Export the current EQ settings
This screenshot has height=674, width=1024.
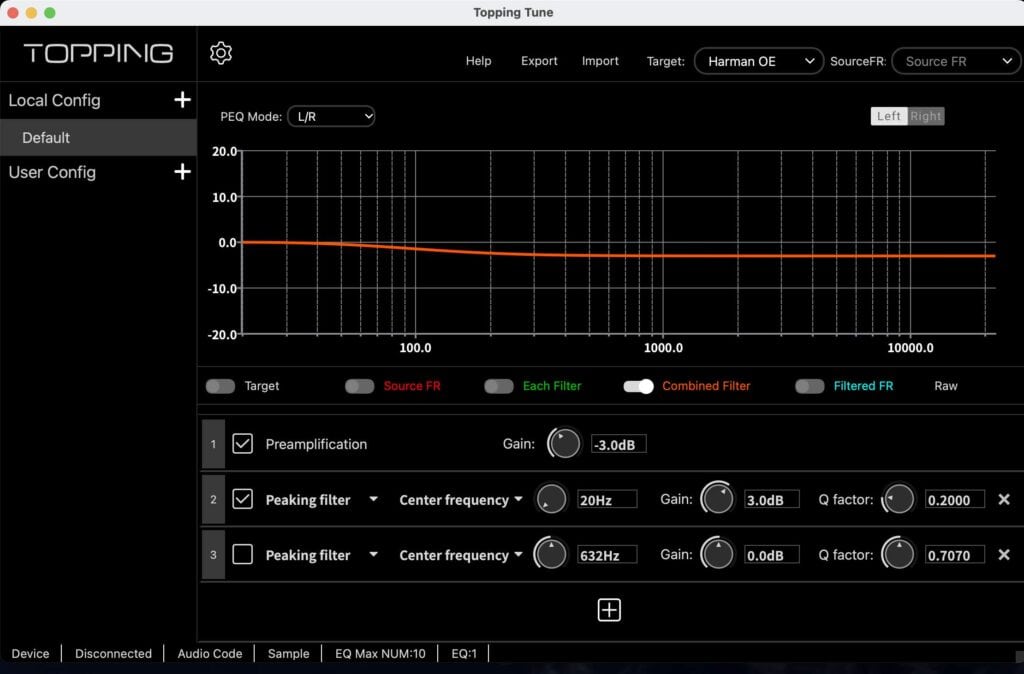pyautogui.click(x=539, y=60)
